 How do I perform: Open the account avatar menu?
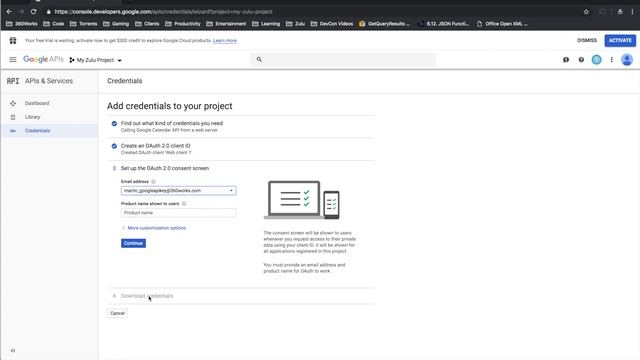(627, 60)
